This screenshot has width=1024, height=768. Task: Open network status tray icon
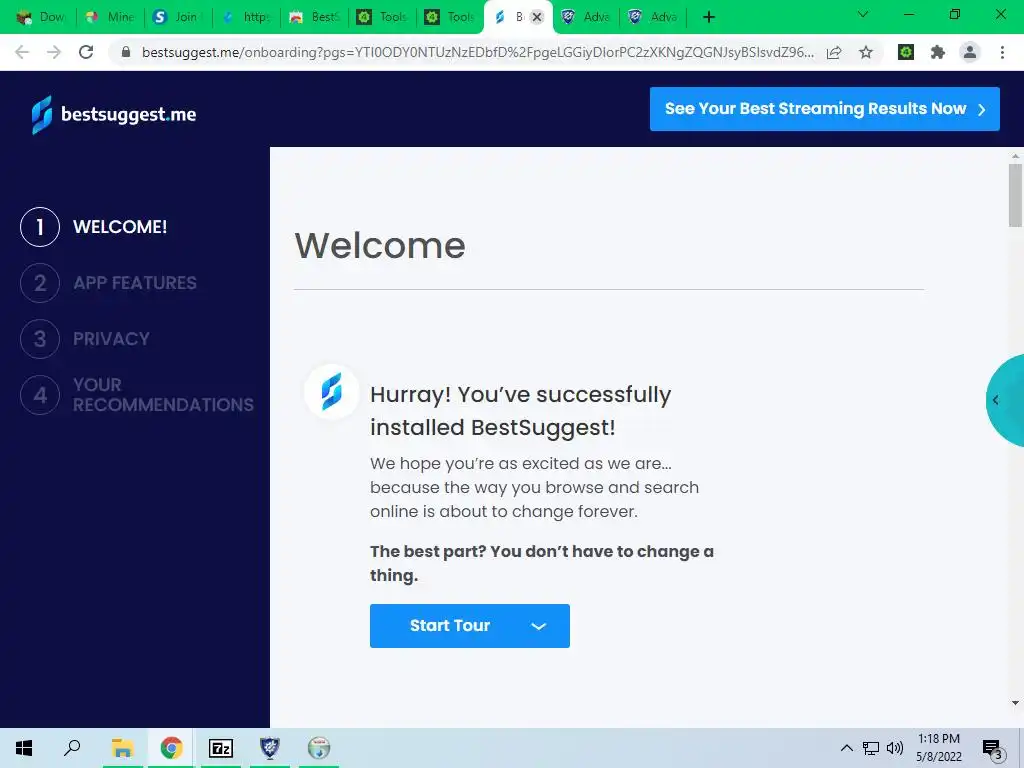[871, 748]
